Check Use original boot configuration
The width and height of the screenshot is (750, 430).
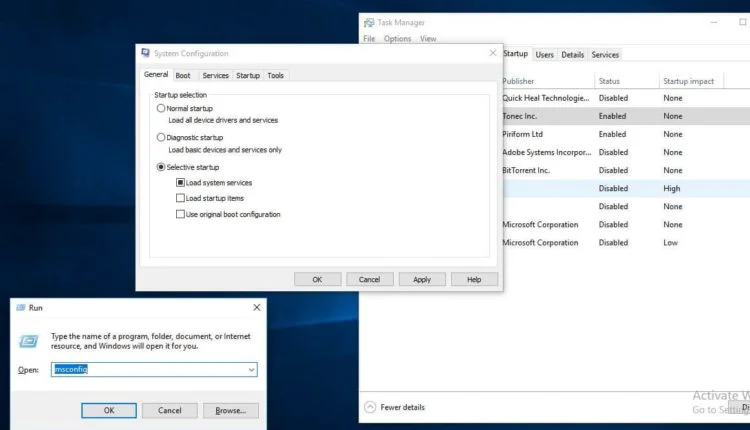click(180, 214)
